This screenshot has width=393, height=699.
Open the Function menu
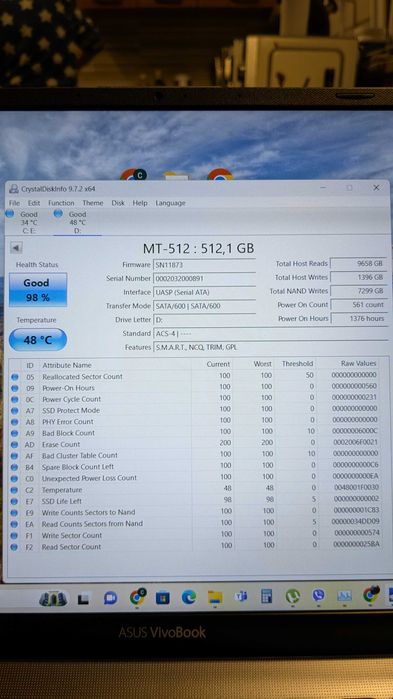(61, 203)
